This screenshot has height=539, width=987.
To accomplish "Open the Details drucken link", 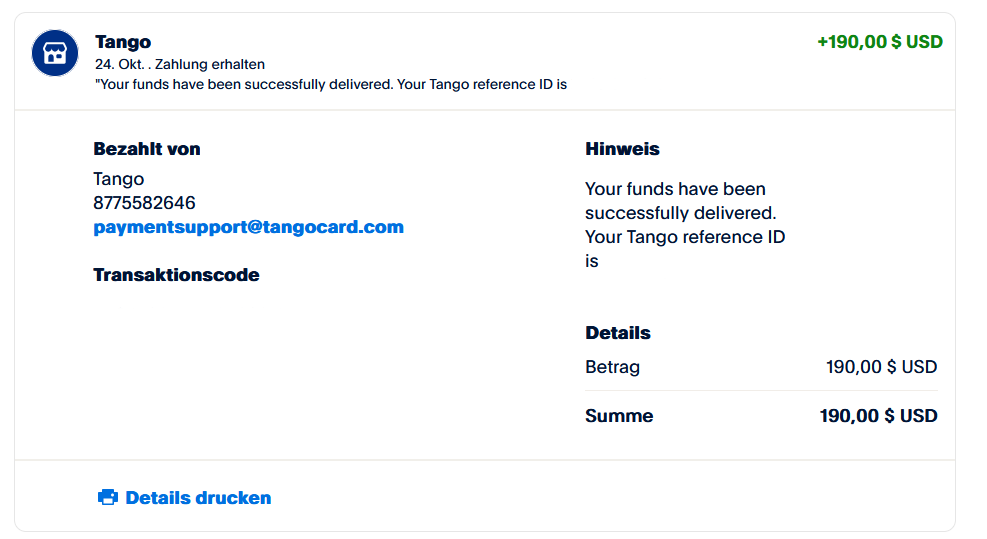I will pyautogui.click(x=198, y=498).
